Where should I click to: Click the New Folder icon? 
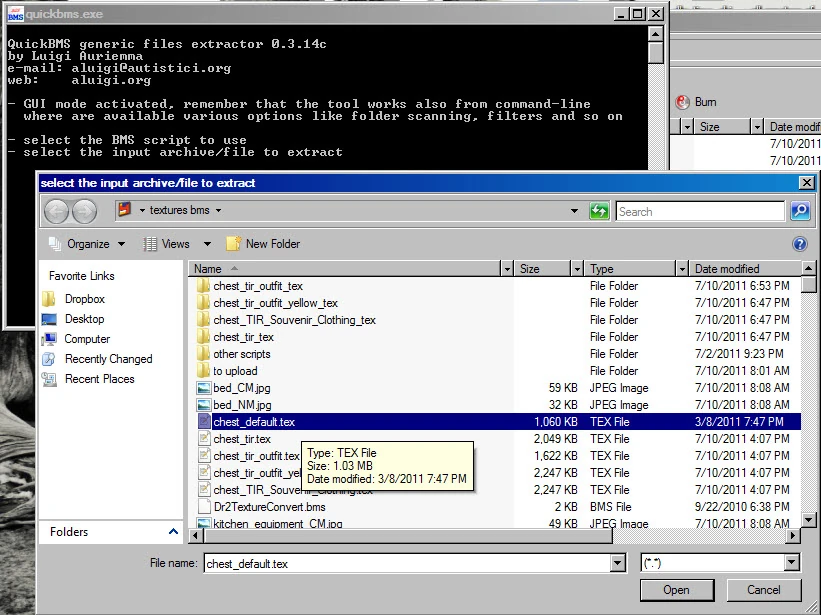234,243
